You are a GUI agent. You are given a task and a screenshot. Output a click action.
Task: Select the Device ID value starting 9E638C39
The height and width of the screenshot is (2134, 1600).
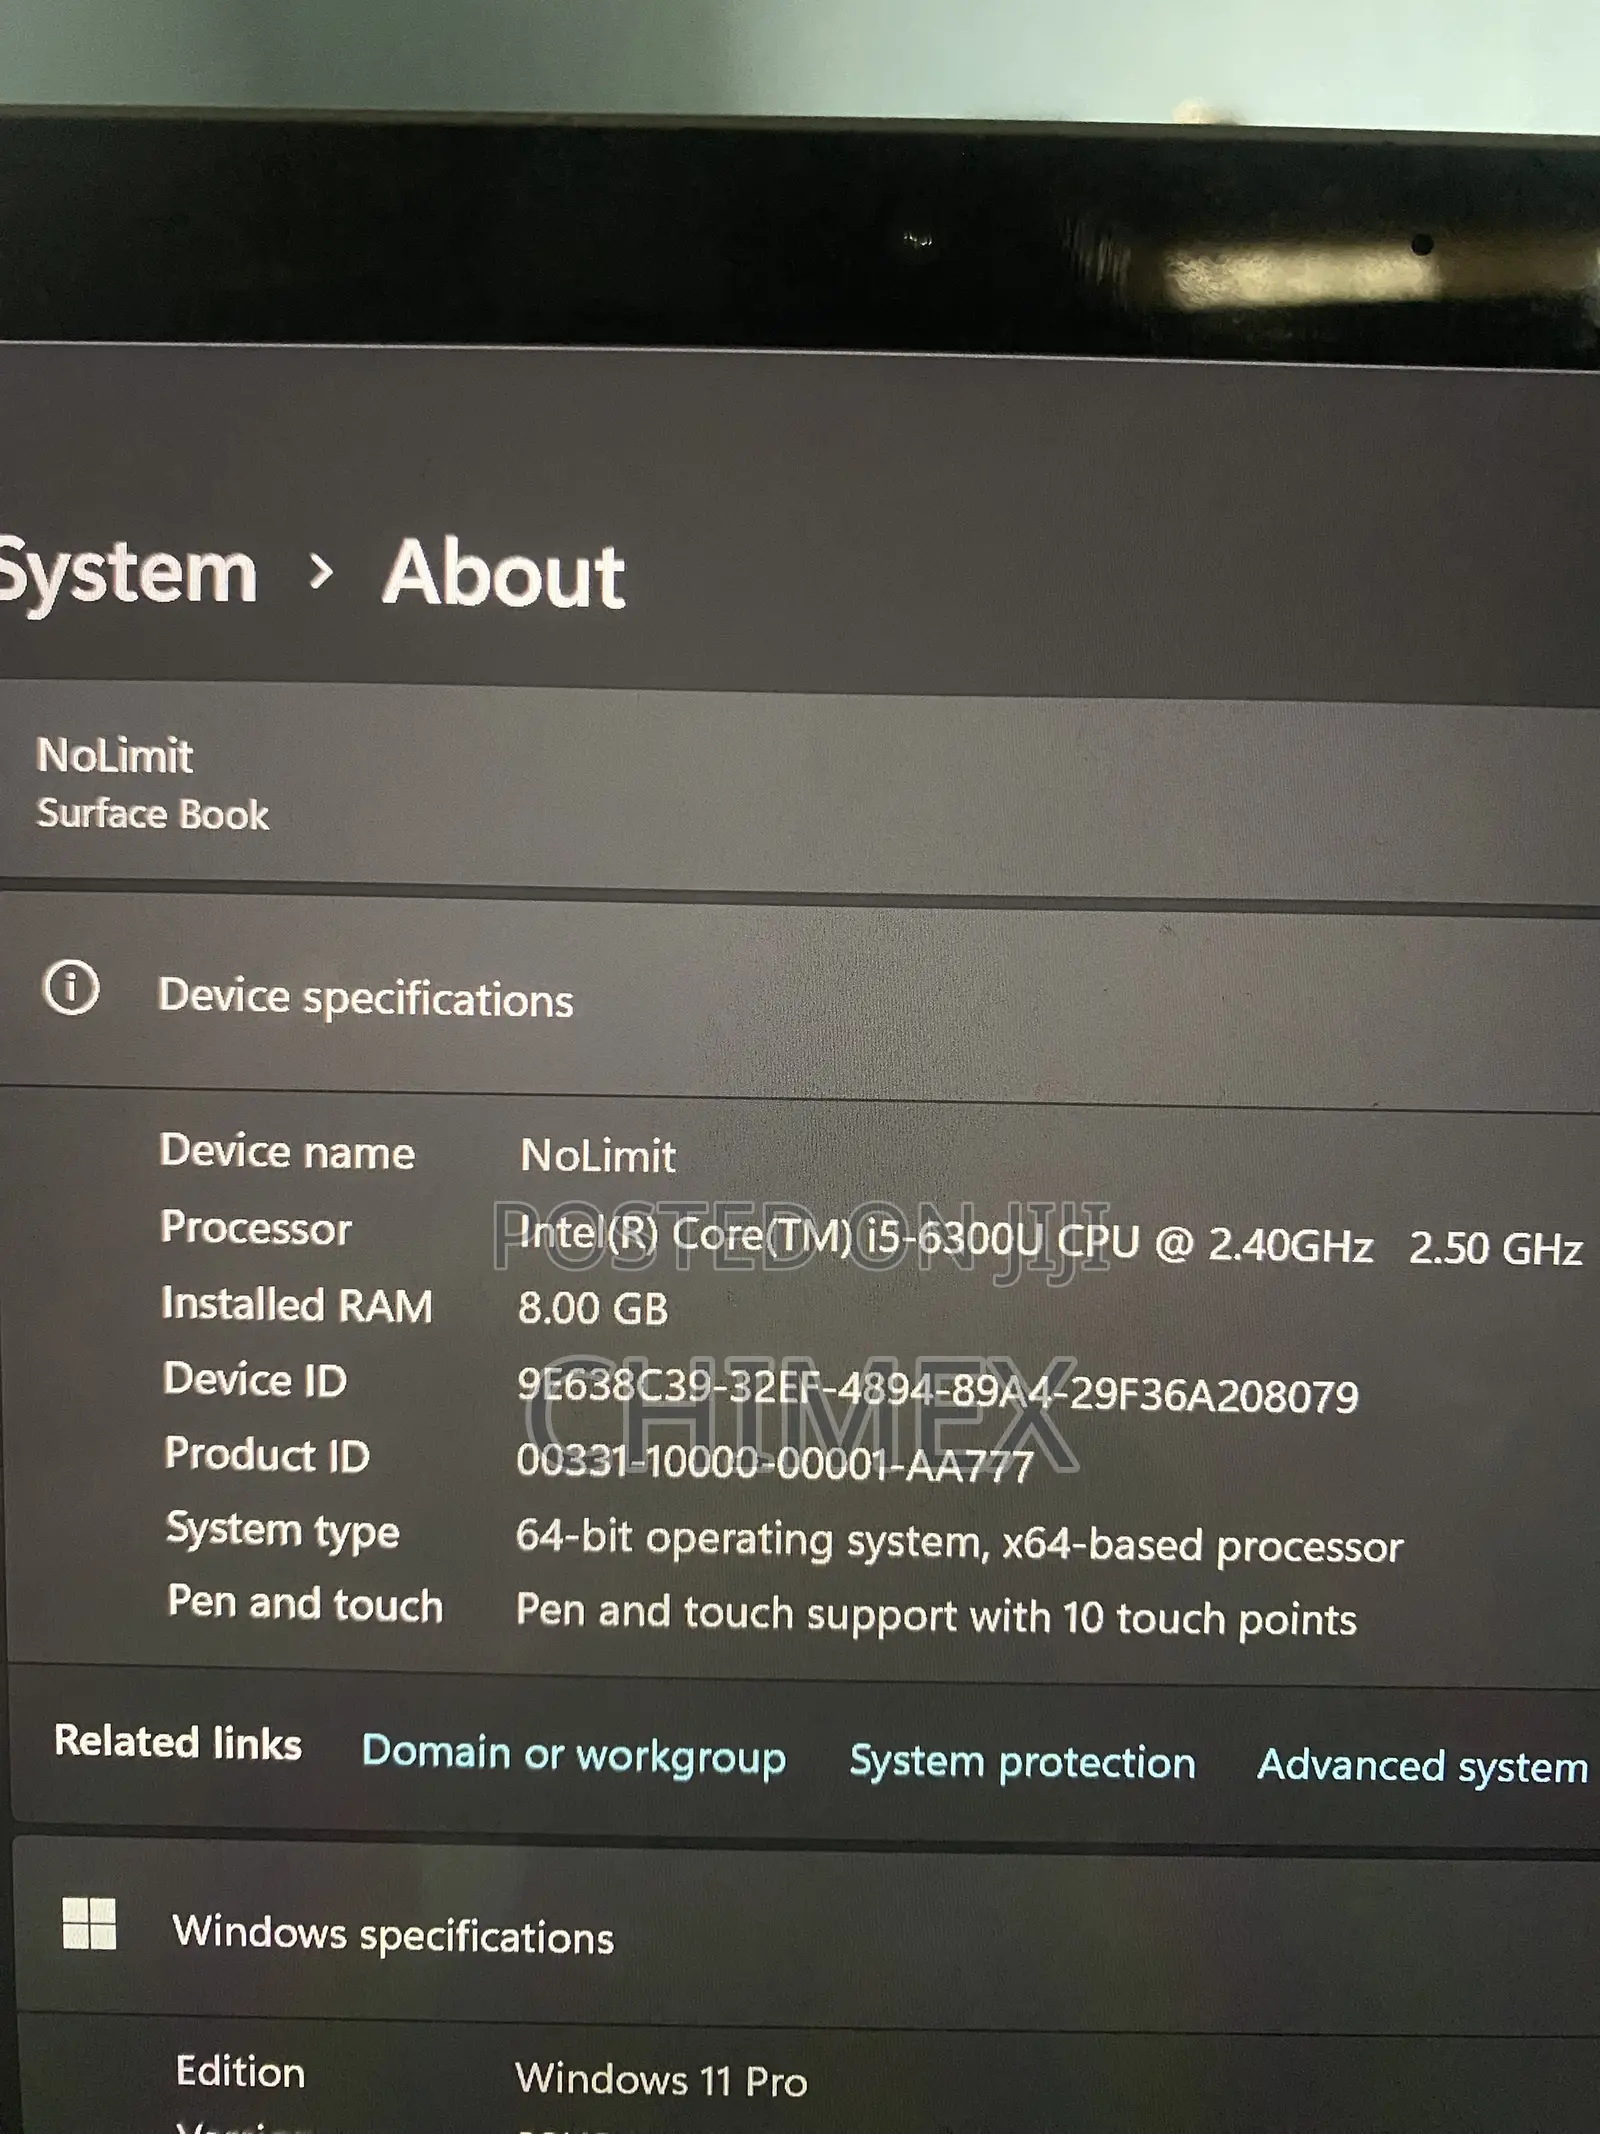938,1390
